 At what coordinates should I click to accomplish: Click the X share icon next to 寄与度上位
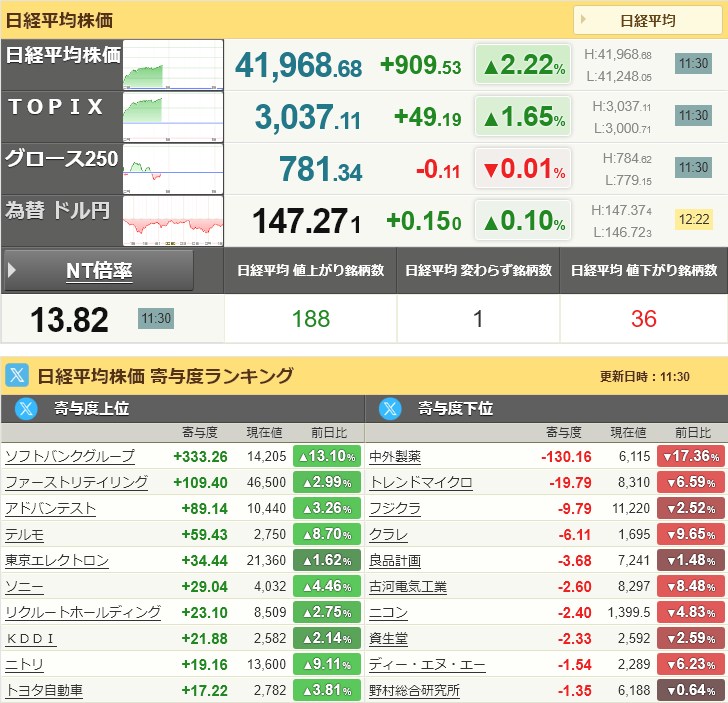26,409
